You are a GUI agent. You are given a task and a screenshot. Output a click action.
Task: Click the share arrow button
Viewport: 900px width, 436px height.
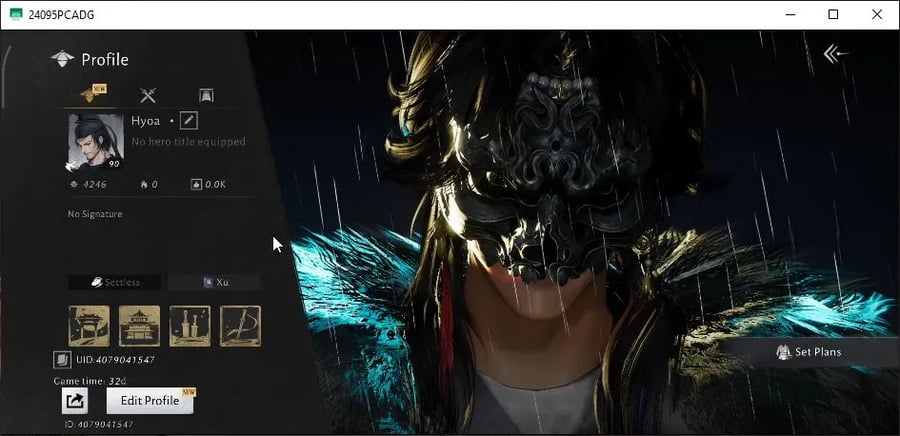[x=74, y=401]
